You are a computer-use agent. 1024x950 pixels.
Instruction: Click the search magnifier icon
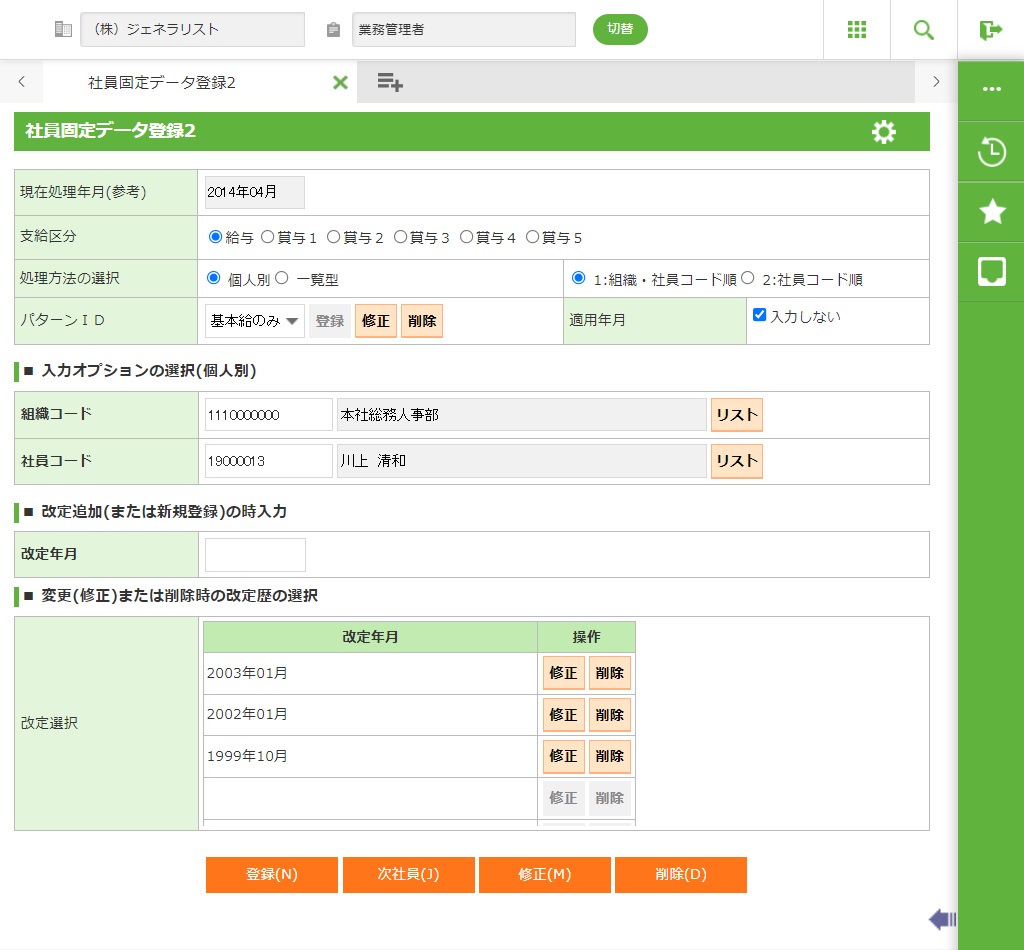pyautogui.click(x=924, y=30)
